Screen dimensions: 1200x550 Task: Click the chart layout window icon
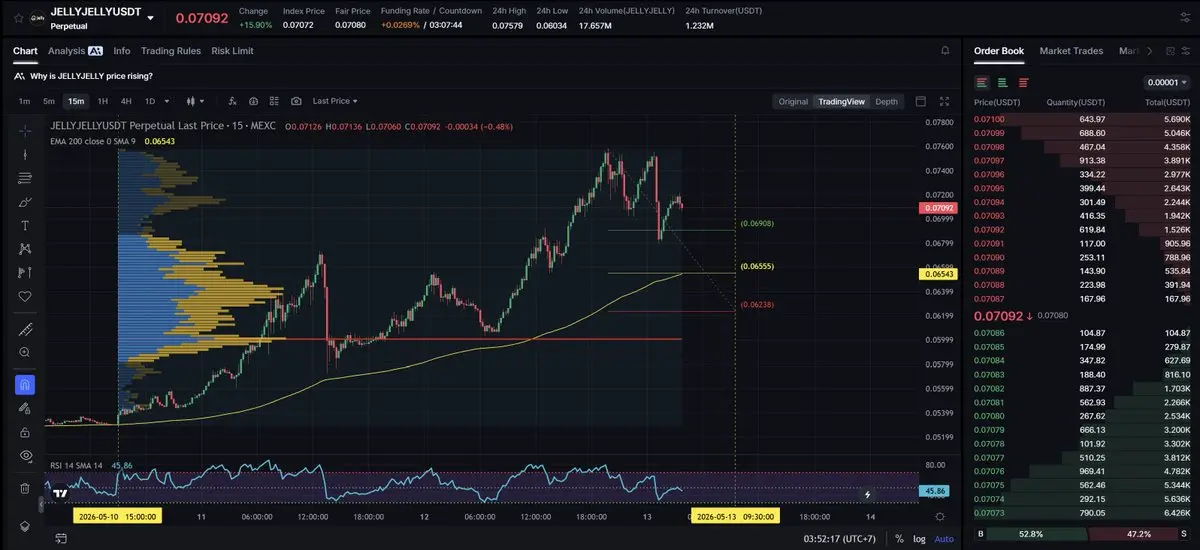[x=920, y=101]
